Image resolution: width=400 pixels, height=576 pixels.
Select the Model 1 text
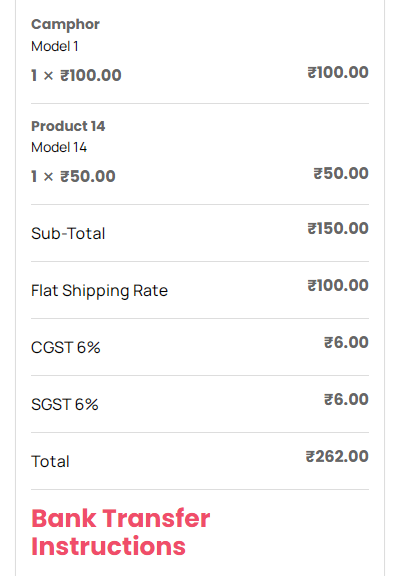coord(54,46)
